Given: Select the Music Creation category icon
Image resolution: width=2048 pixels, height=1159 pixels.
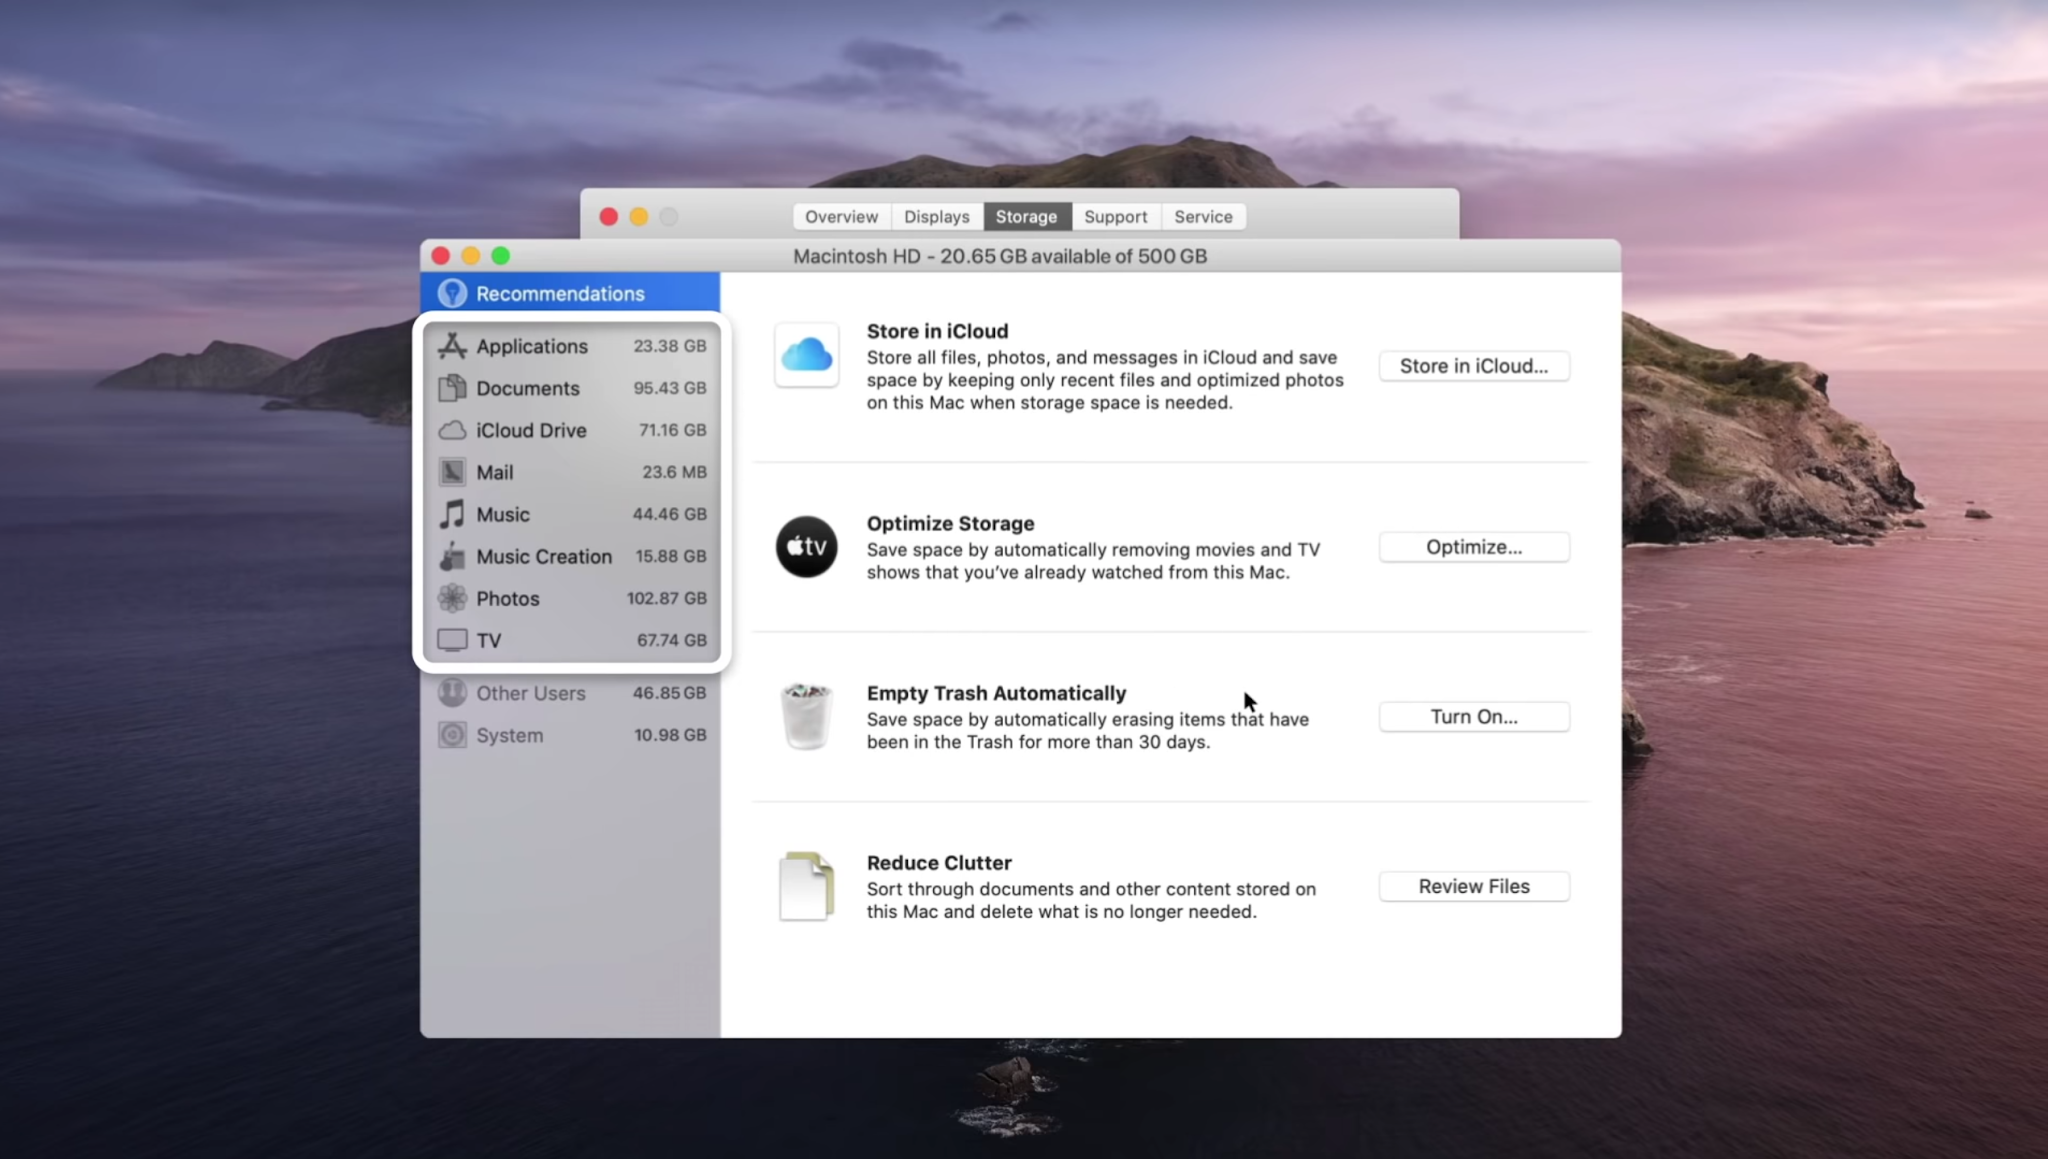Looking at the screenshot, I should click(453, 556).
